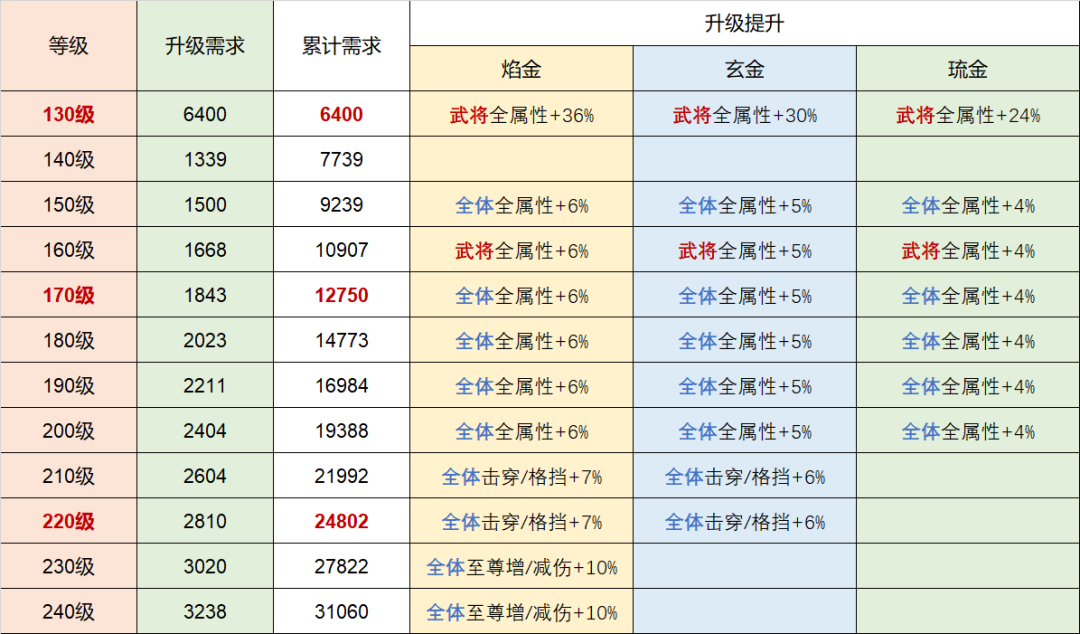
Task: Select the 武将全属性+24% cell
Action: point(968,114)
